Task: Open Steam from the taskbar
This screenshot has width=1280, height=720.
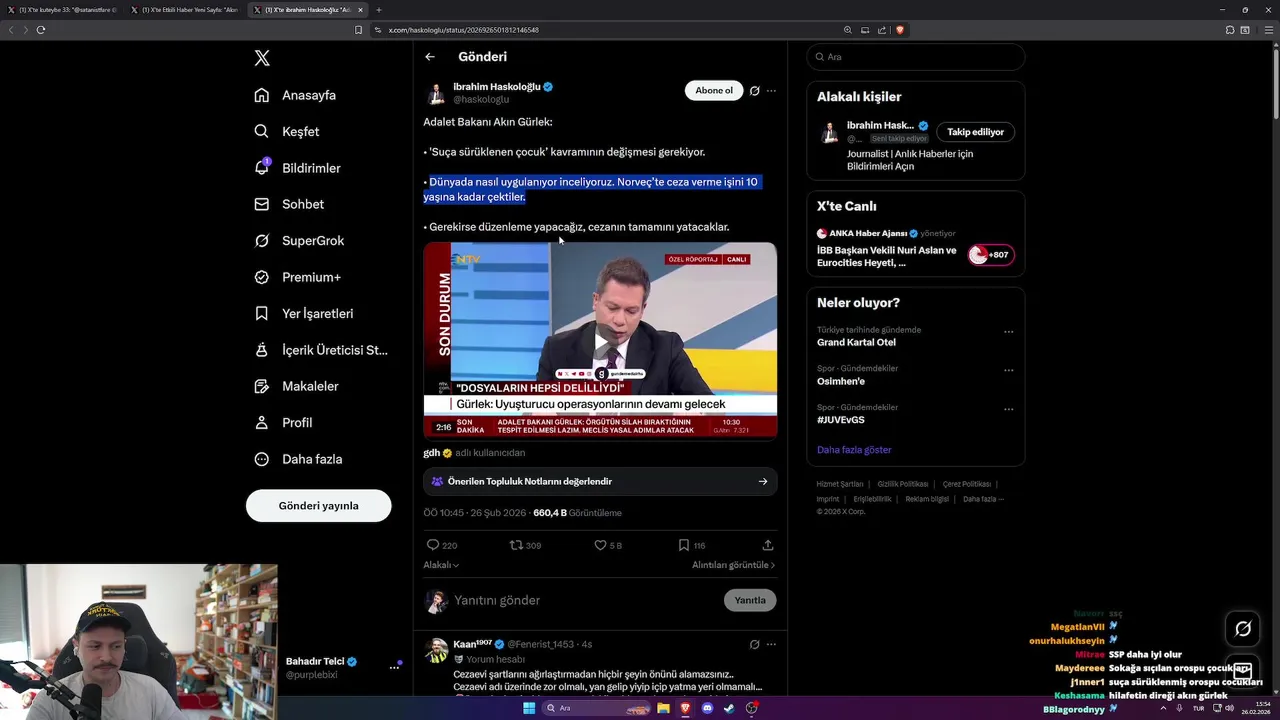Action: point(729,708)
